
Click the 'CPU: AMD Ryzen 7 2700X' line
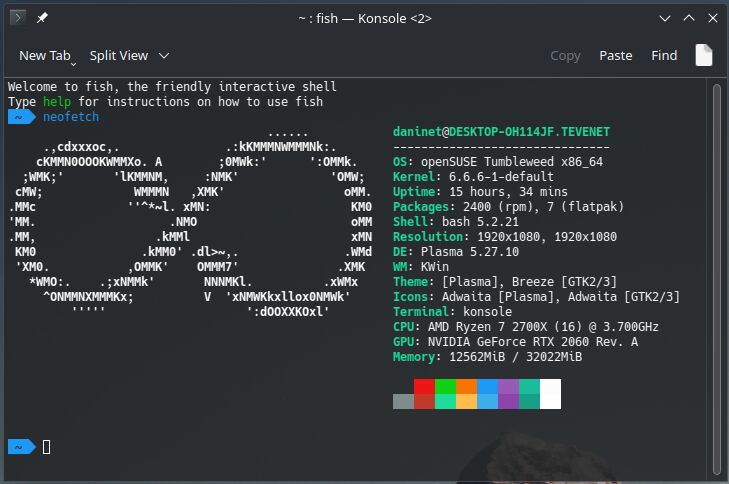point(526,327)
